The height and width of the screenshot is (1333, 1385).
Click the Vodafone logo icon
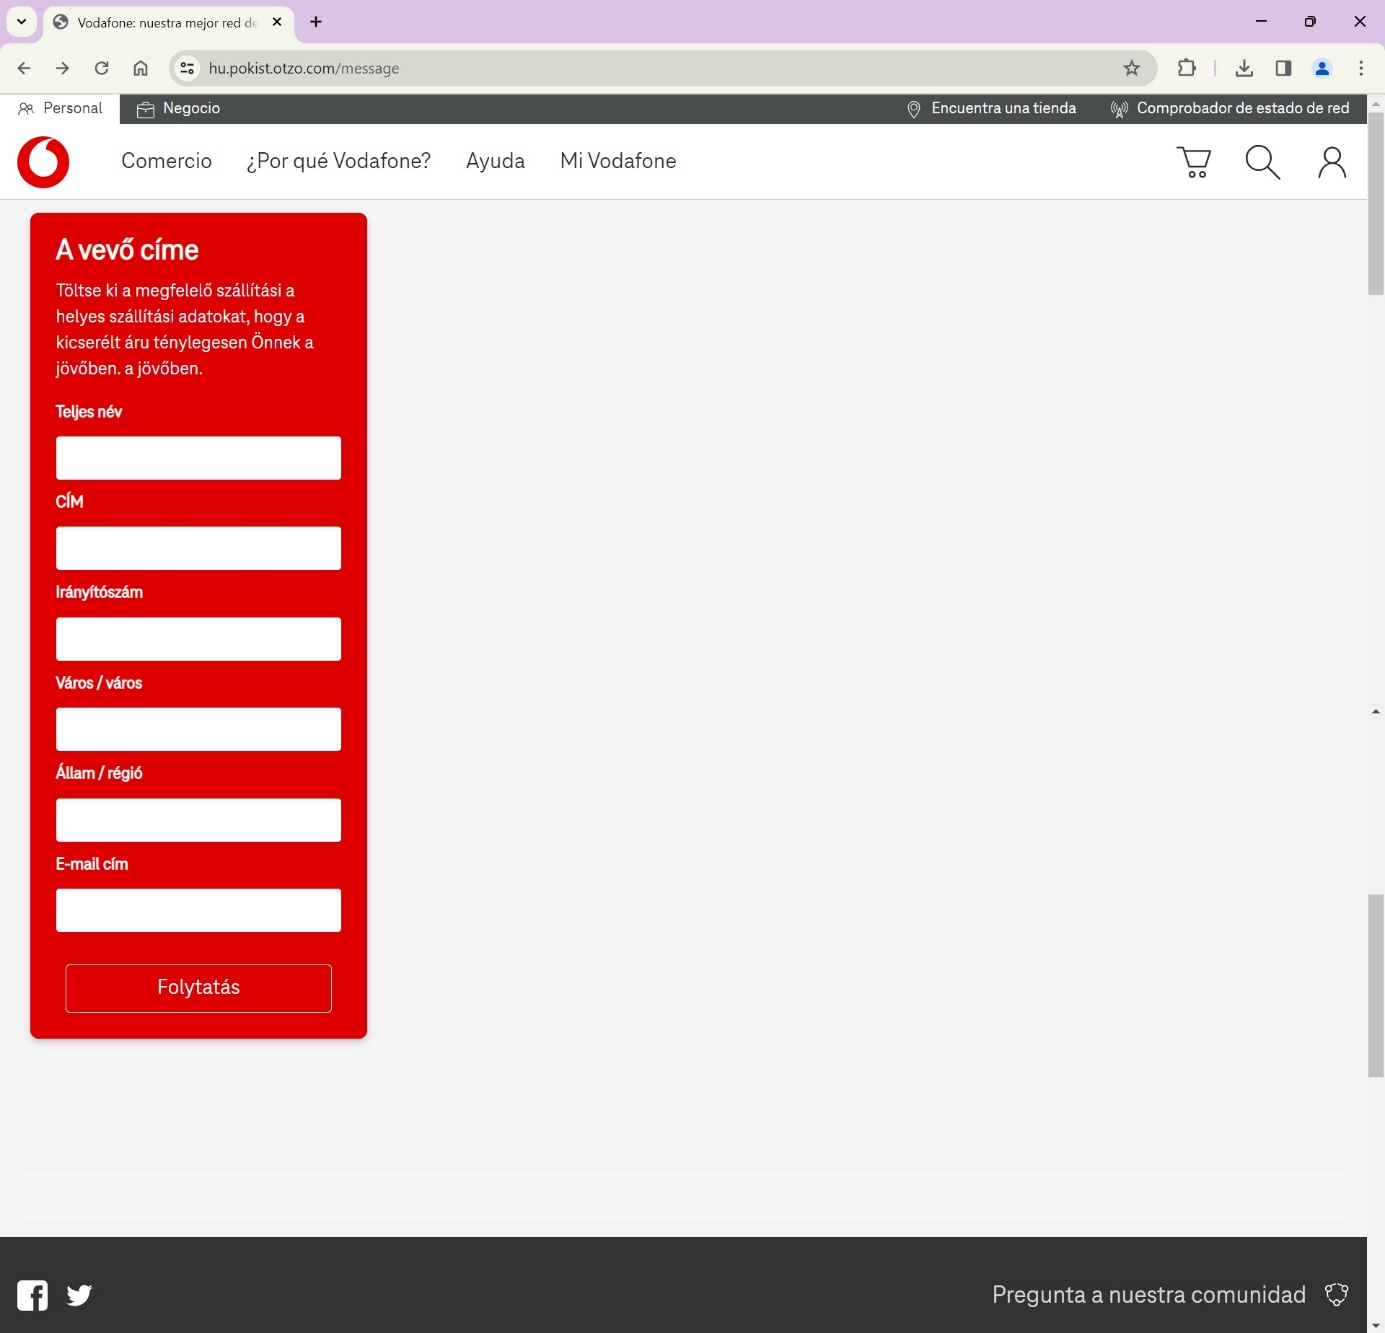click(43, 162)
